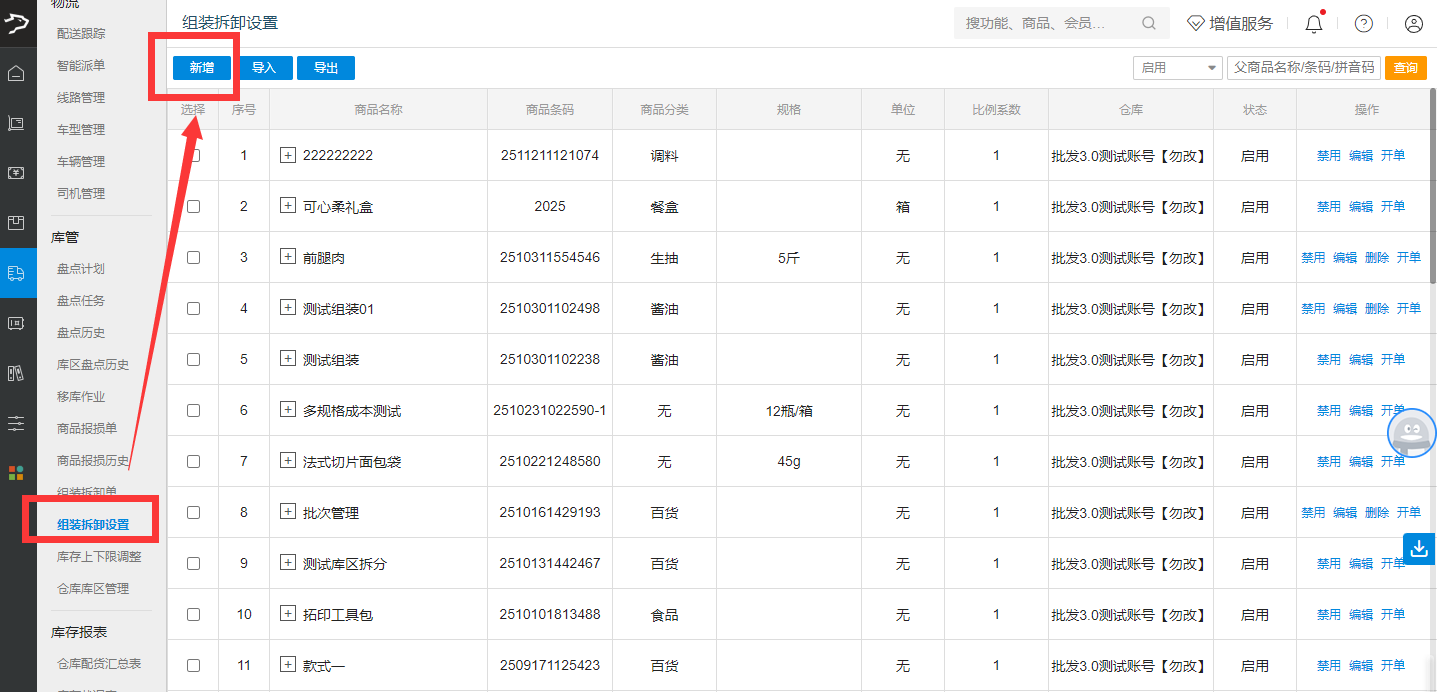Viewport: 1437px width, 692px height.
Task: Open 盘点计划 in the sidebar menu
Action: [81, 269]
